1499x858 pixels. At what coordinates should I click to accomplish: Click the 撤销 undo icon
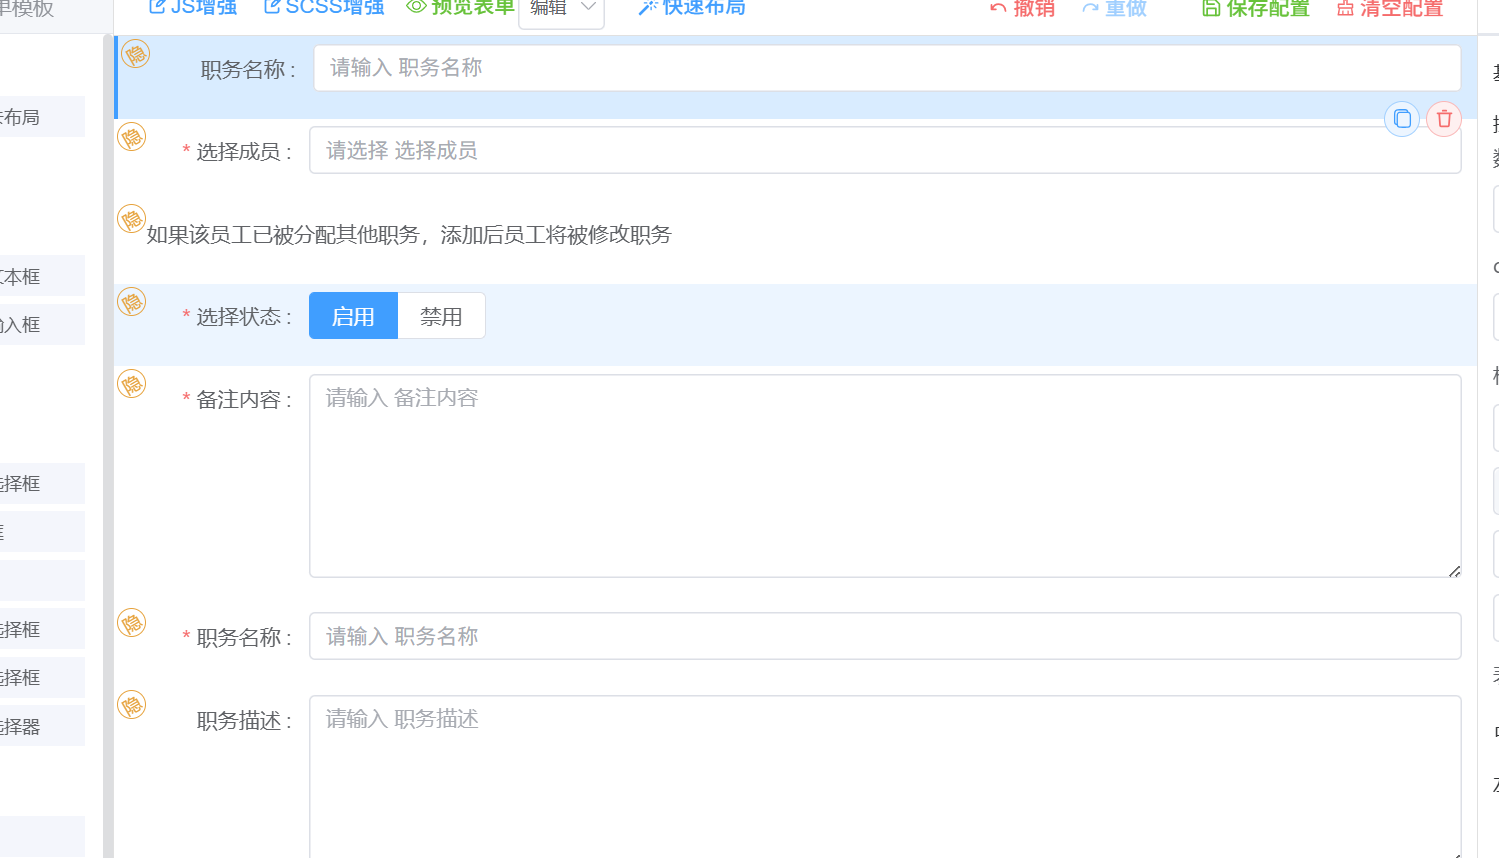pos(998,9)
